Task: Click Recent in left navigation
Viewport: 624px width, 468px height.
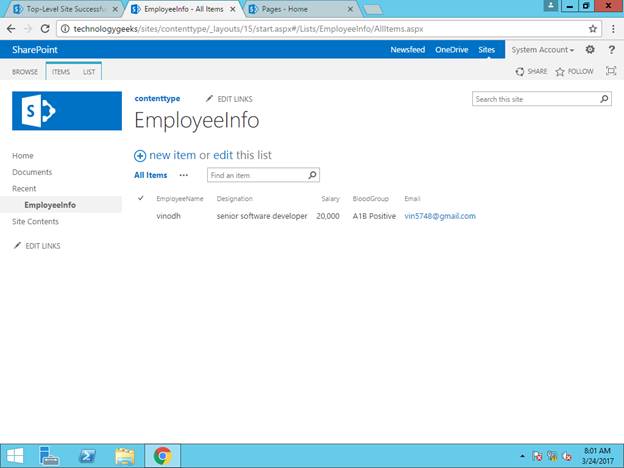Action: (x=24, y=189)
